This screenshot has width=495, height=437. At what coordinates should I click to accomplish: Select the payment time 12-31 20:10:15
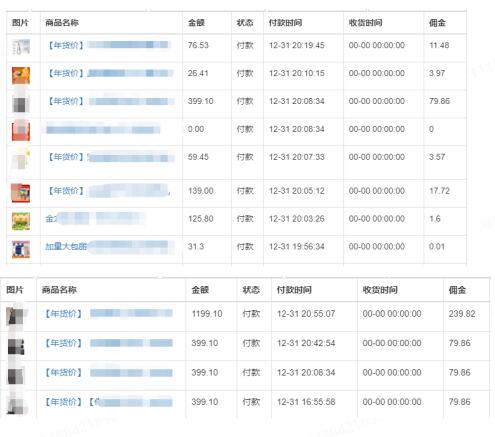pyautogui.click(x=297, y=73)
